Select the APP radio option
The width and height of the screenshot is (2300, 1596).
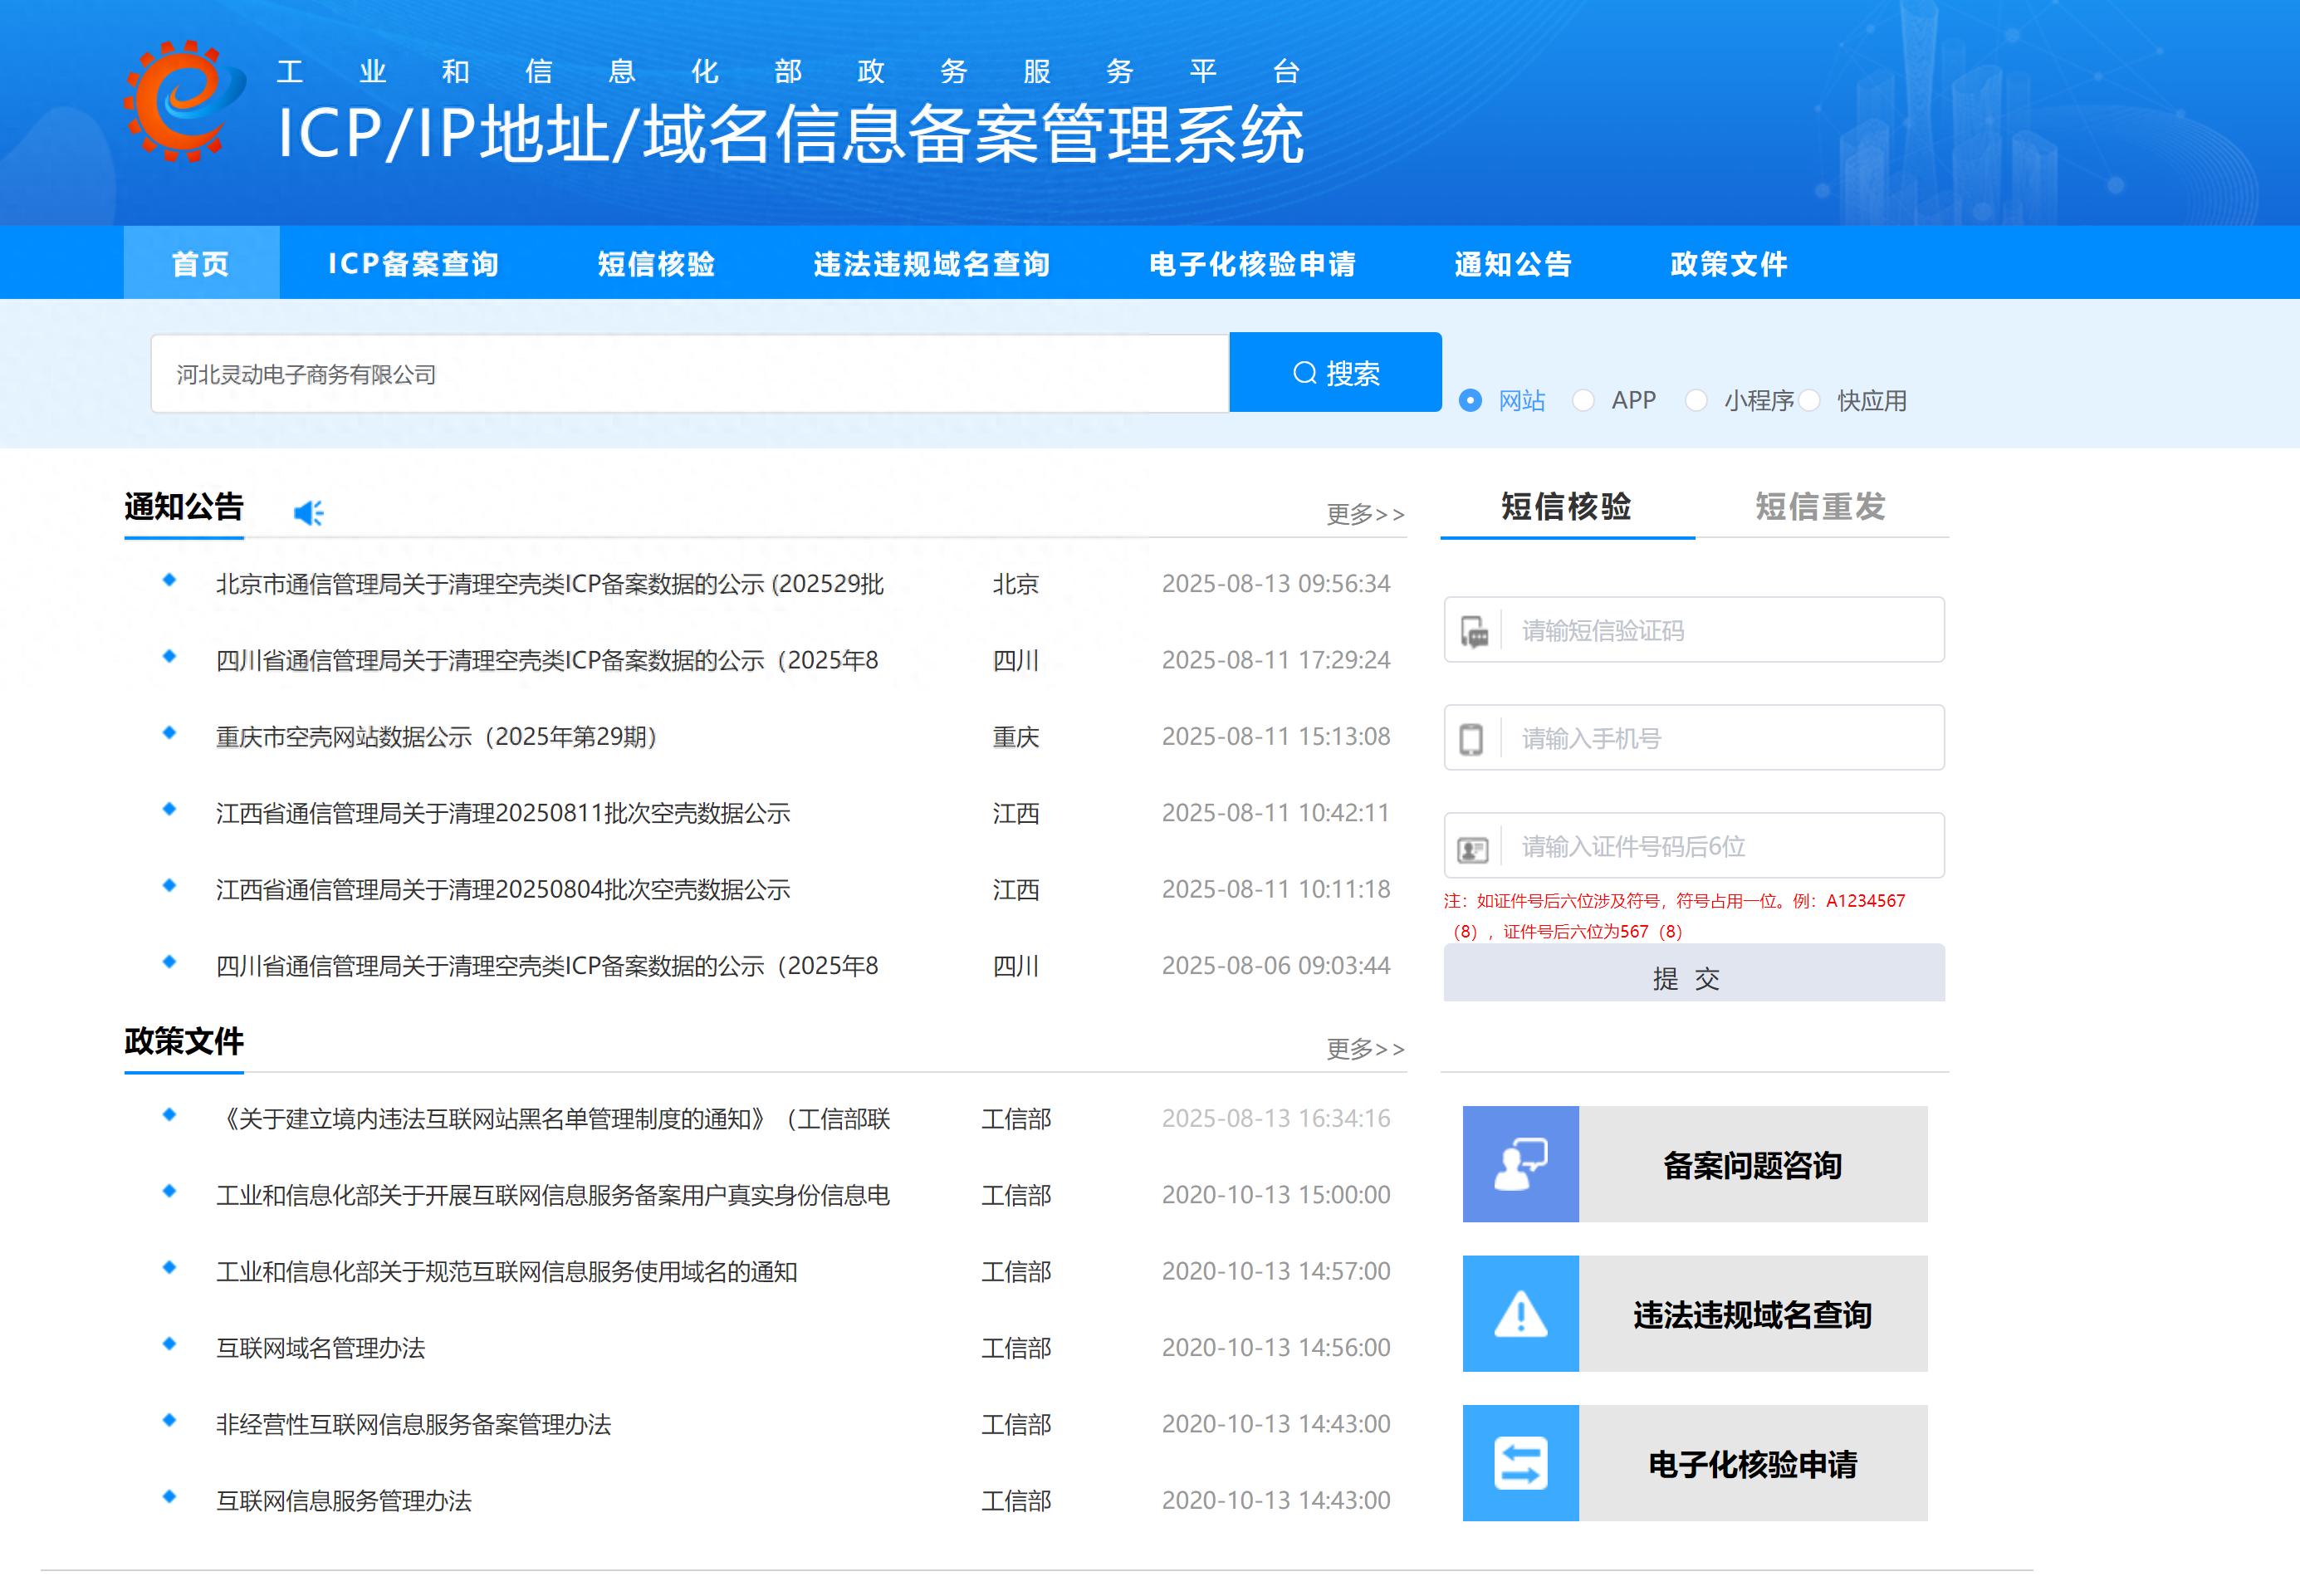point(1583,401)
